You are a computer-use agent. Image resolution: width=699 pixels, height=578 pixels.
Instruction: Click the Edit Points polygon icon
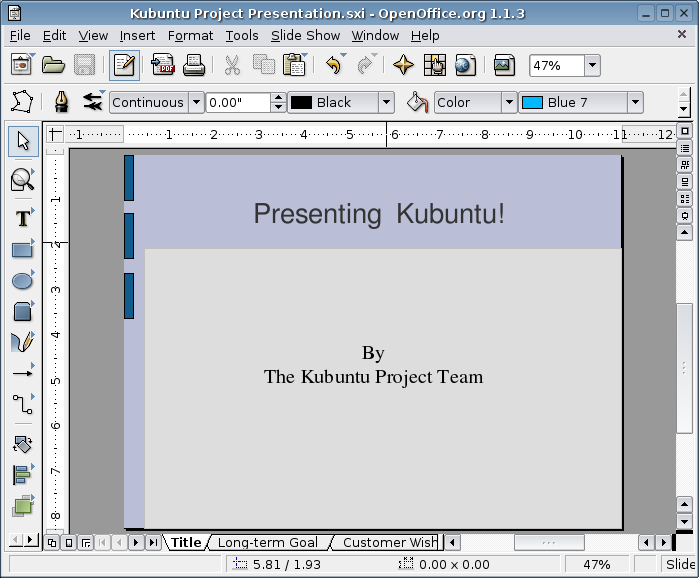pos(22,102)
